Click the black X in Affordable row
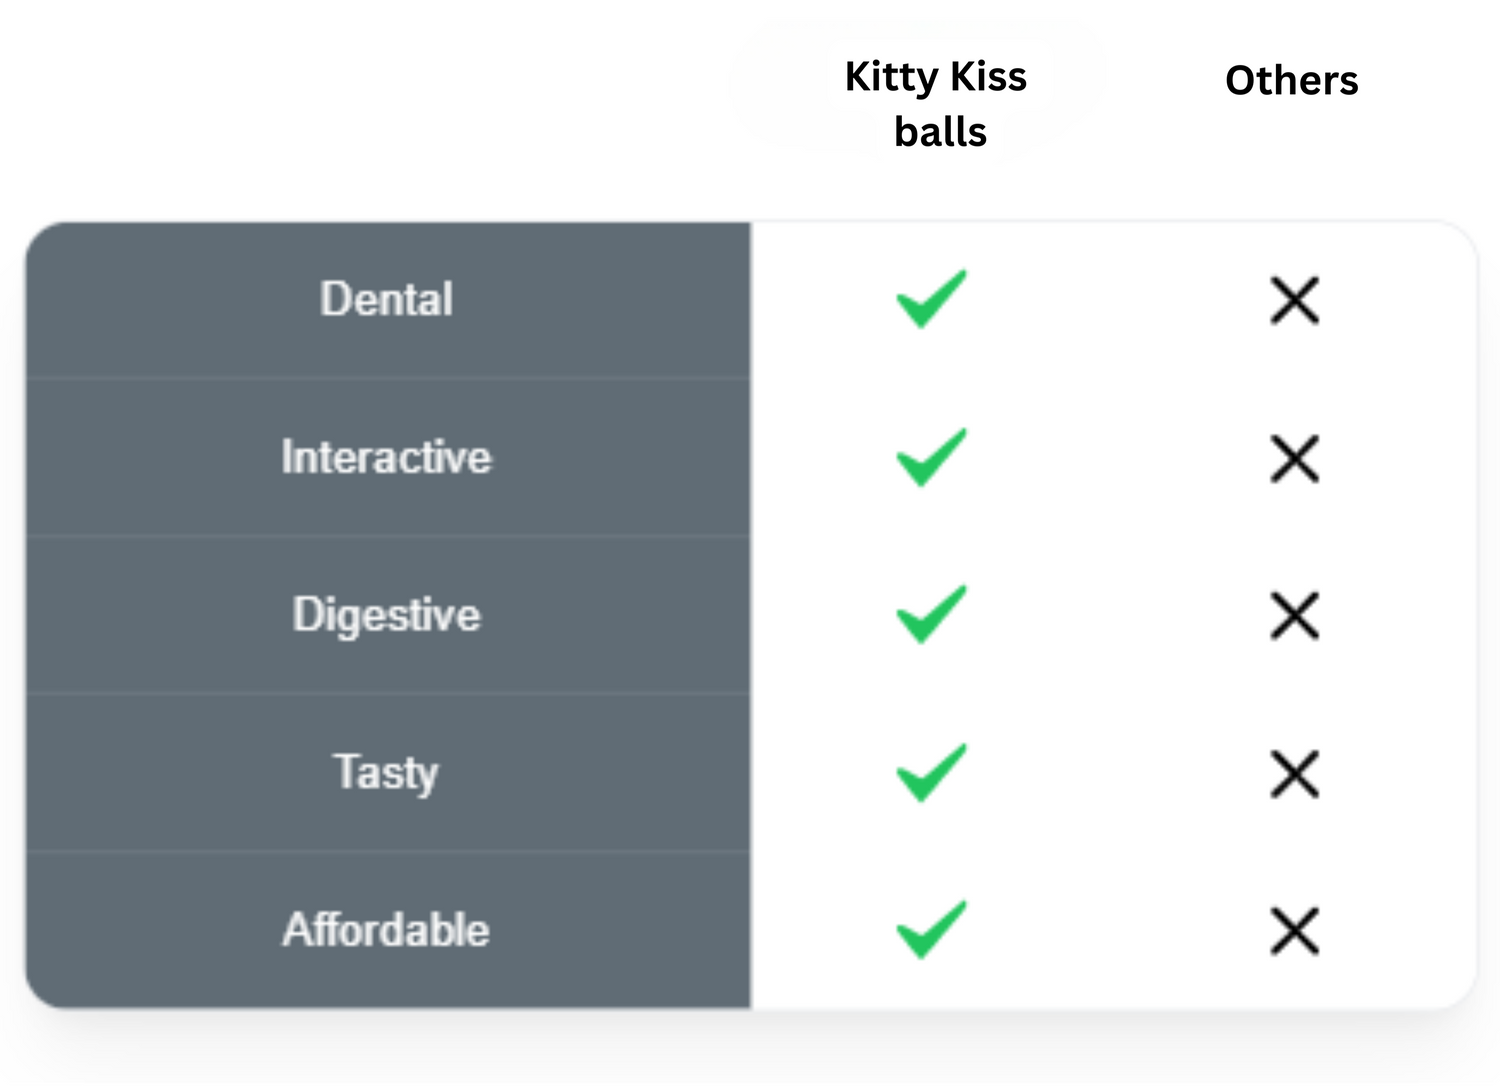This screenshot has width=1500, height=1089. (1294, 931)
